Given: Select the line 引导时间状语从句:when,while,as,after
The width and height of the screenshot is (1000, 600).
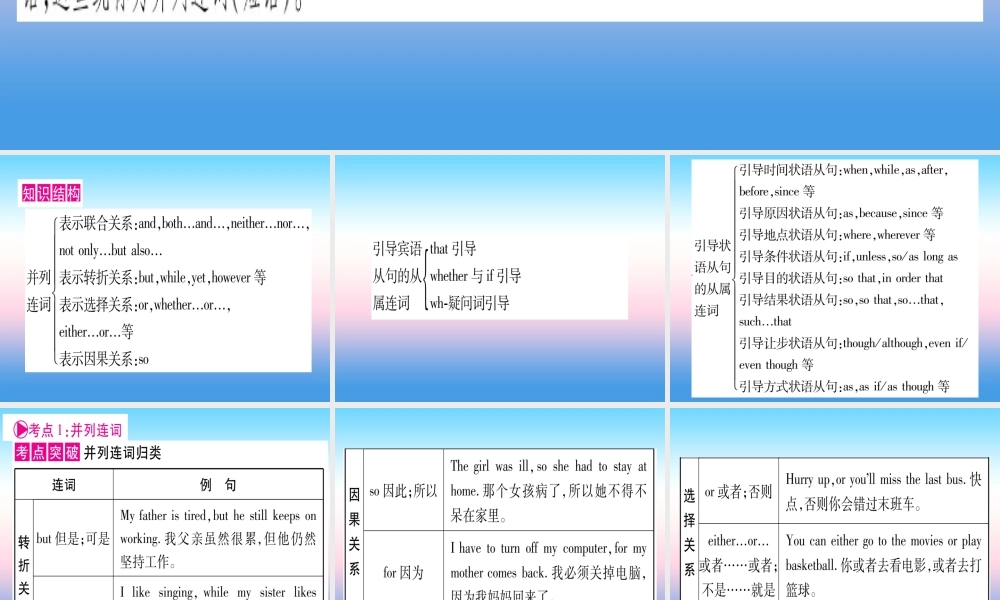Looking at the screenshot, I should coord(843,170).
